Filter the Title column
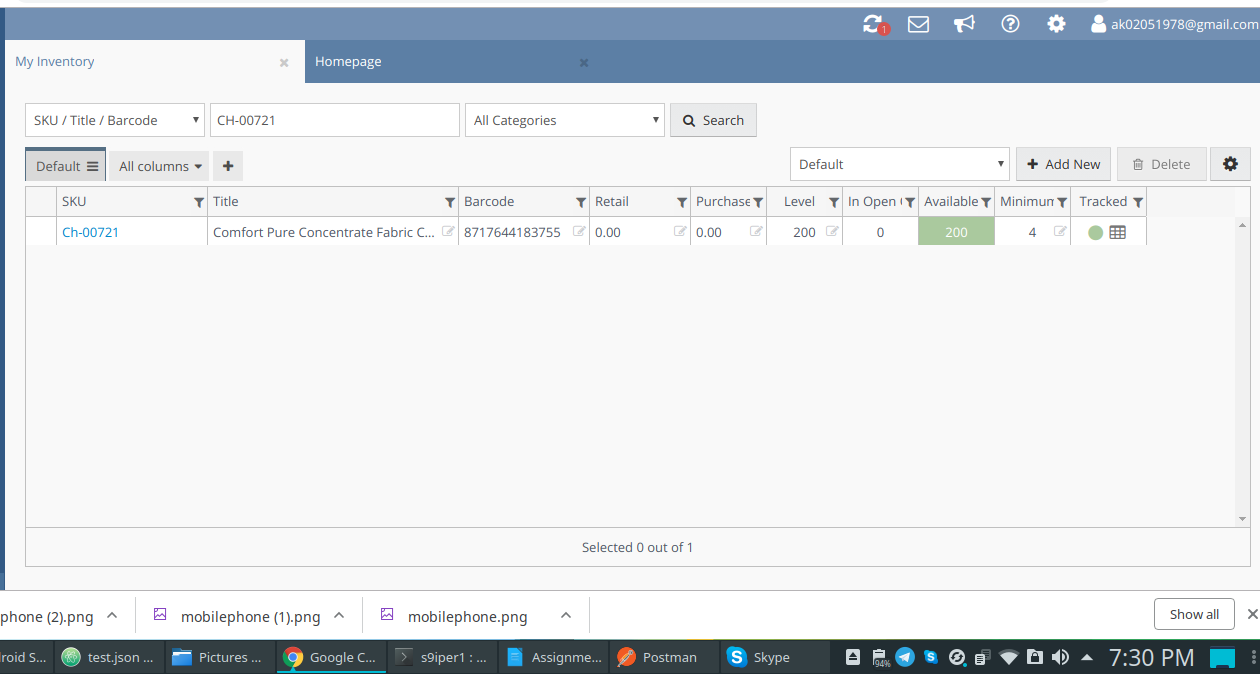The width and height of the screenshot is (1260, 674). tap(450, 202)
